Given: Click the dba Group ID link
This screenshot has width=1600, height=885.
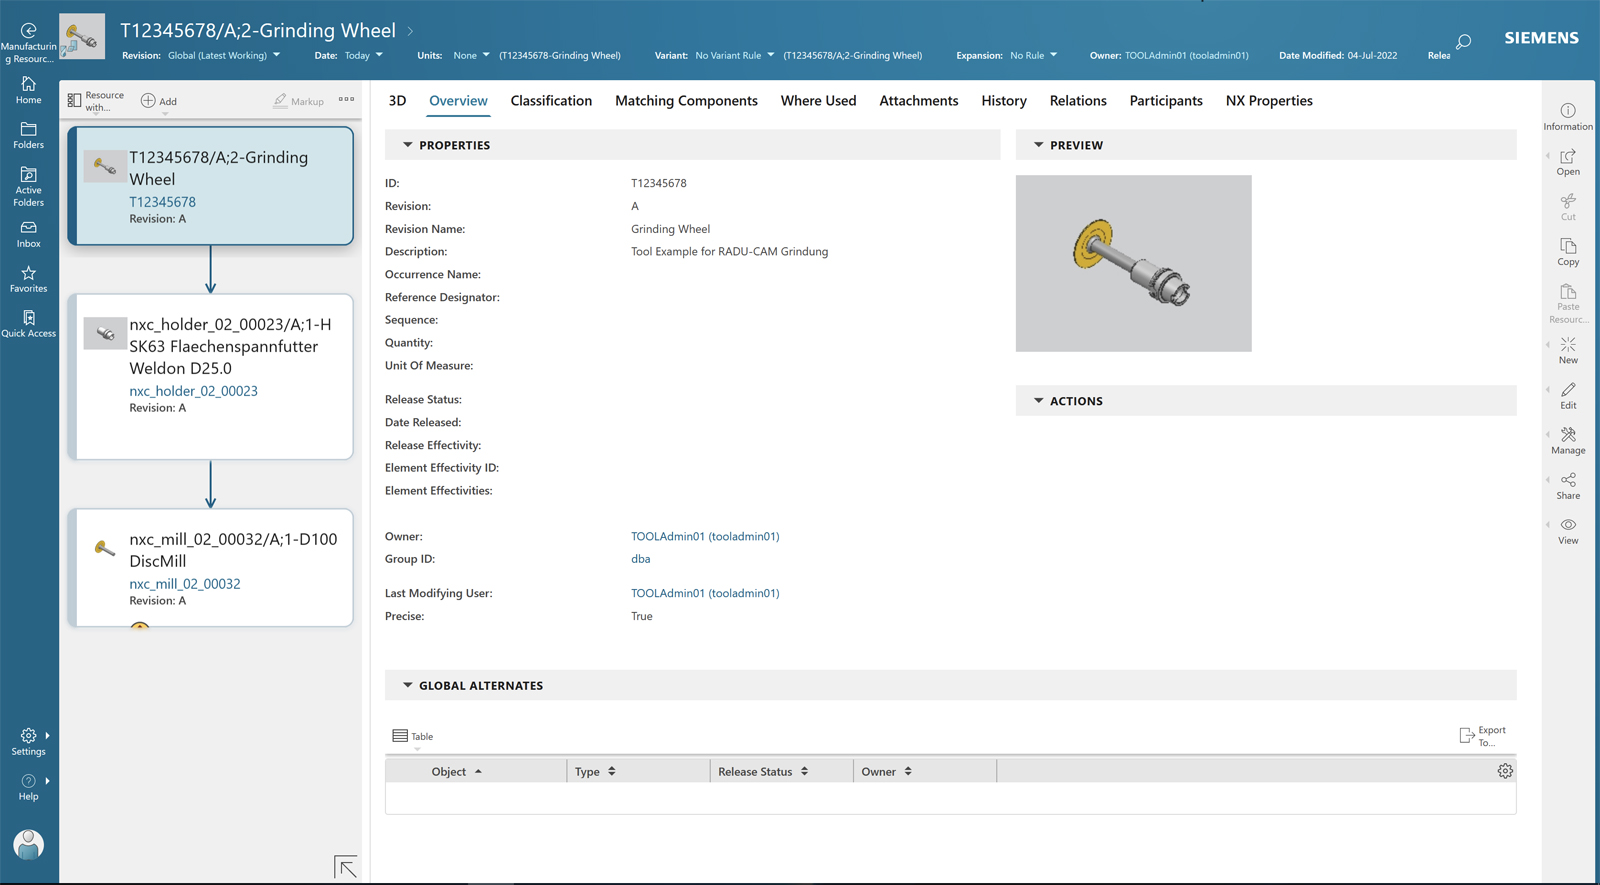Looking at the screenshot, I should coord(640,559).
